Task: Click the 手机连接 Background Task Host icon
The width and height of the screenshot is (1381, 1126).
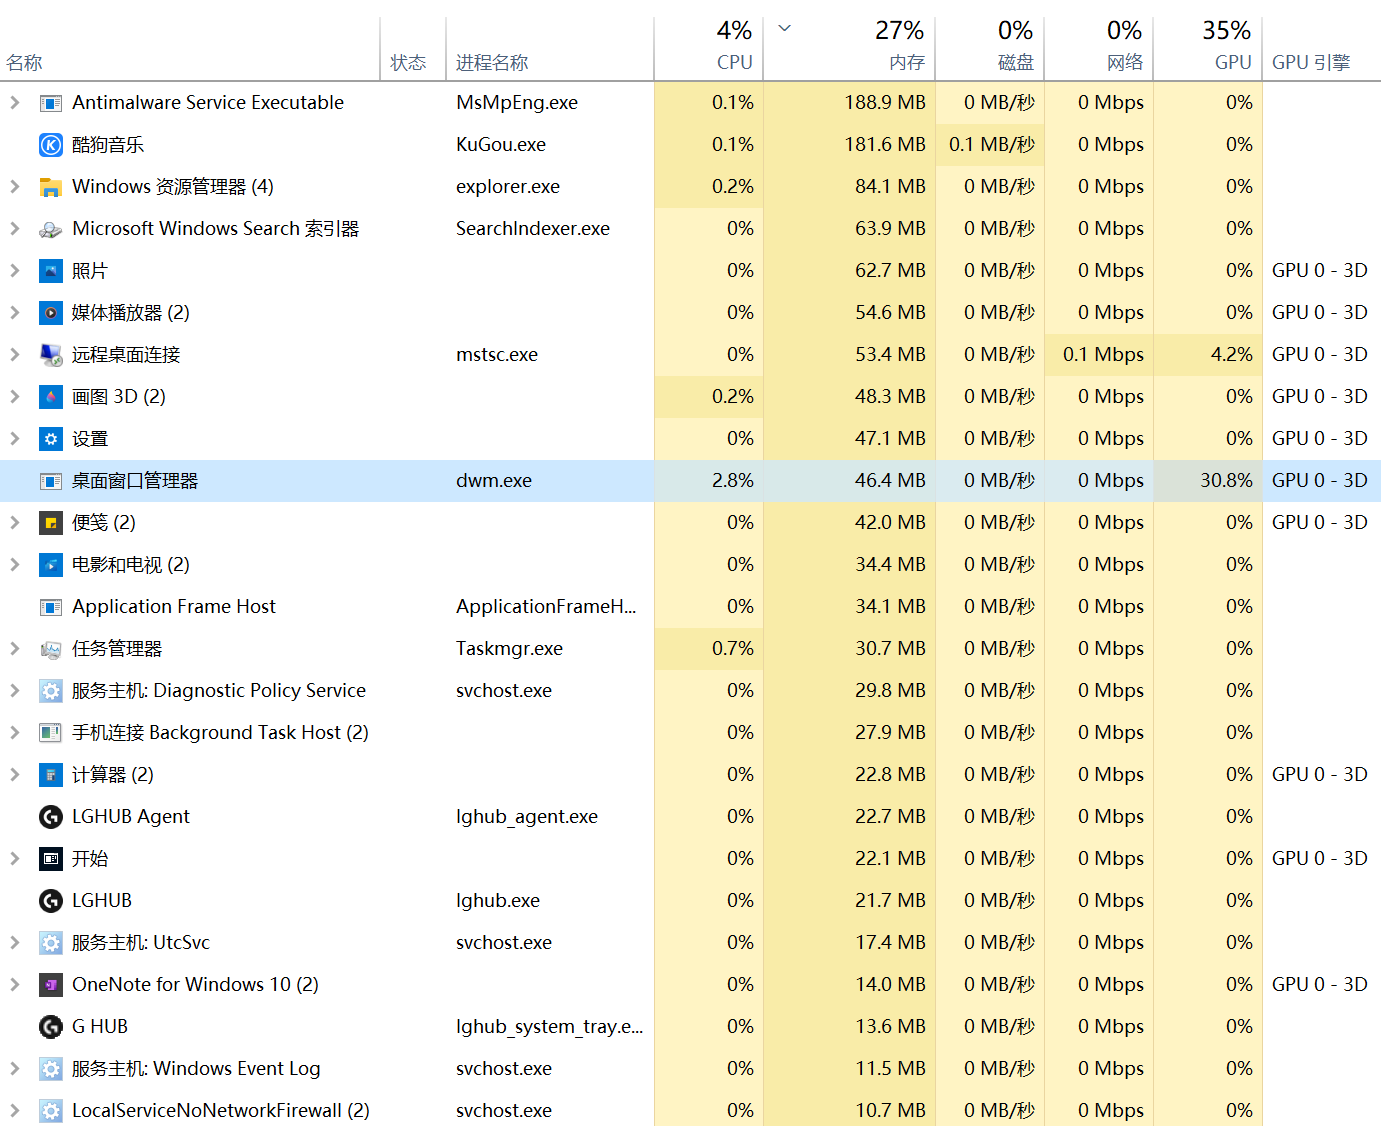Action: coord(50,733)
